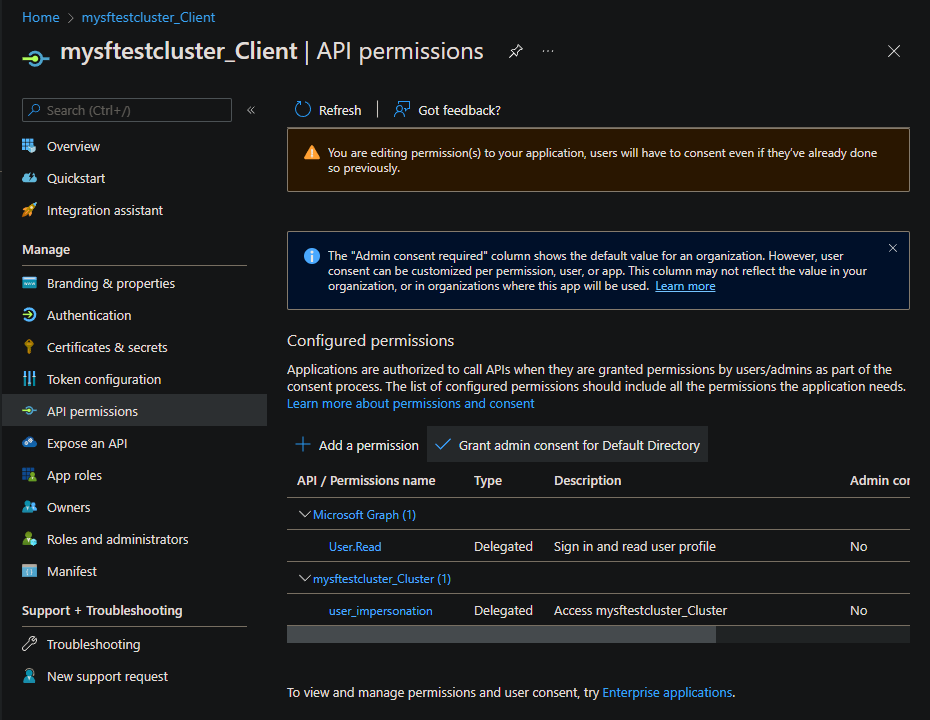The height and width of the screenshot is (720, 930).
Task: Click Grant admin consent for Default Directory
Action: 568,445
